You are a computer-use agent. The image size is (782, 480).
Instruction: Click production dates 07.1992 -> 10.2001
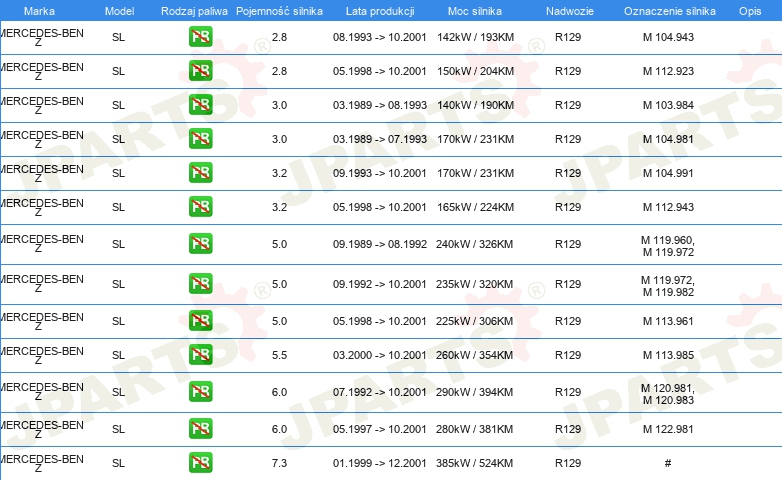pyautogui.click(x=380, y=392)
